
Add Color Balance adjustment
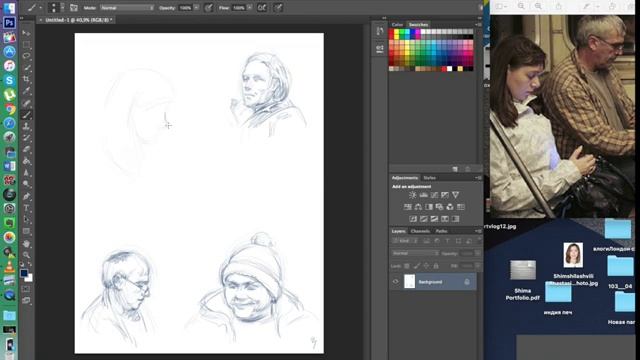click(x=418, y=207)
